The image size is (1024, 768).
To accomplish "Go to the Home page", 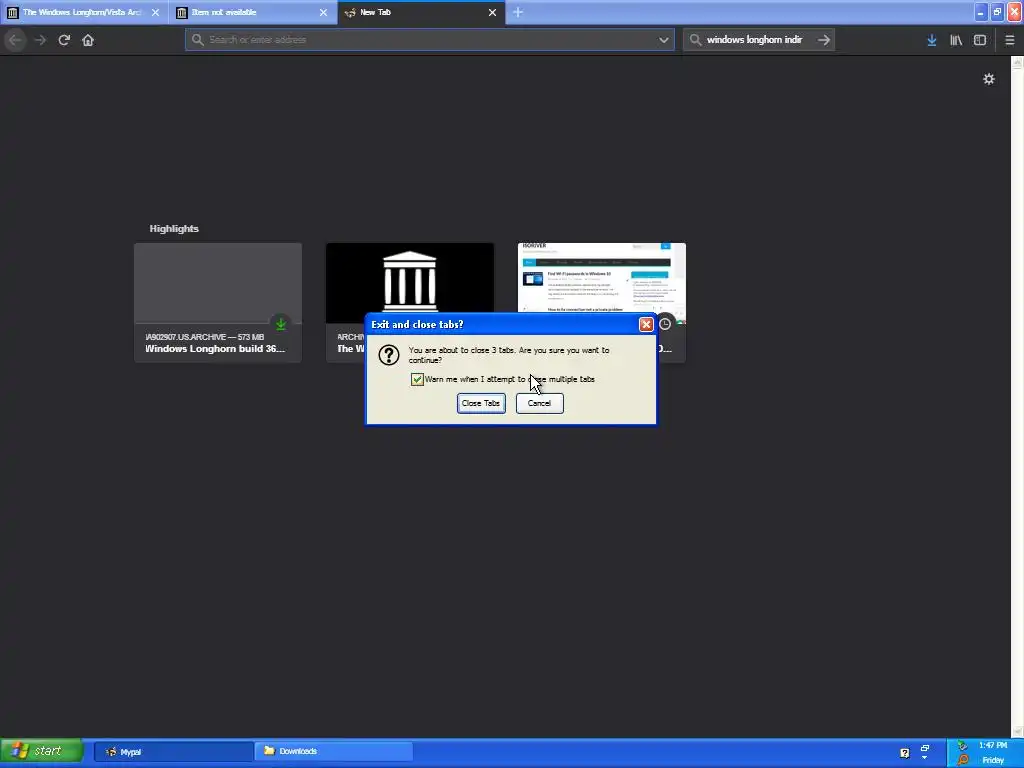I will coord(88,40).
